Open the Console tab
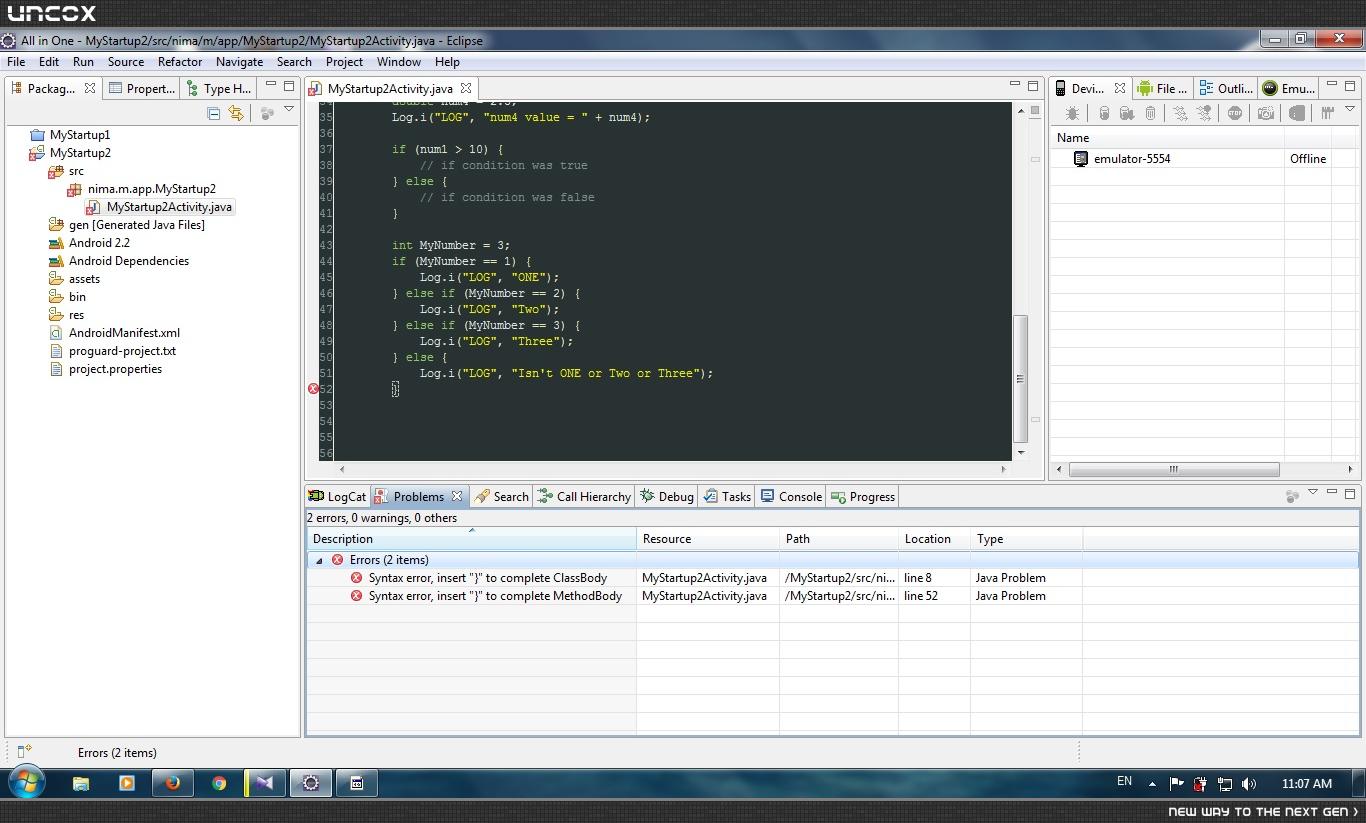Image resolution: width=1366 pixels, height=823 pixels. (791, 496)
